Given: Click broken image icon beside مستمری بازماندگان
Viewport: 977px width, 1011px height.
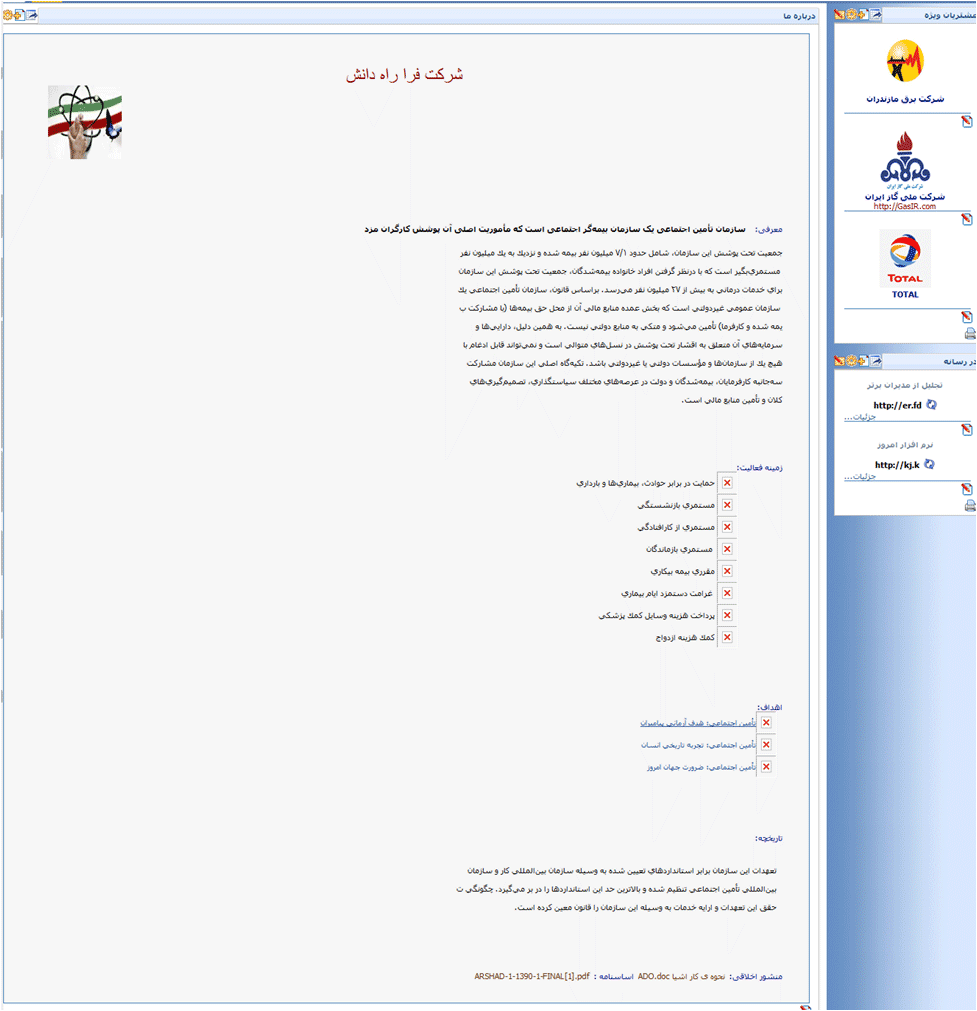Looking at the screenshot, I should click(727, 549).
